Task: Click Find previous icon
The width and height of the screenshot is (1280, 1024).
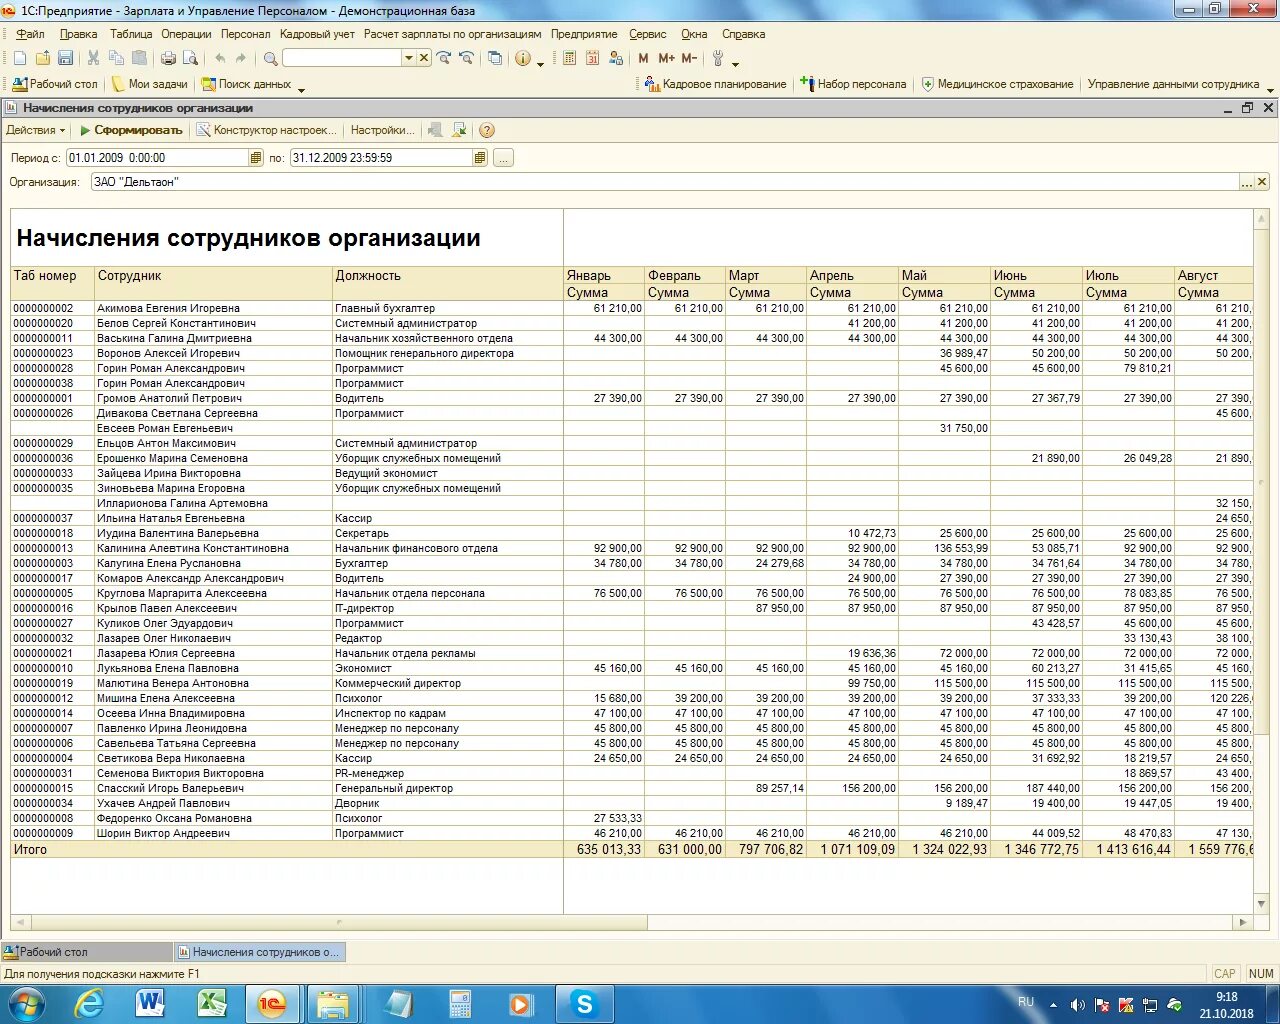Action: (466, 59)
